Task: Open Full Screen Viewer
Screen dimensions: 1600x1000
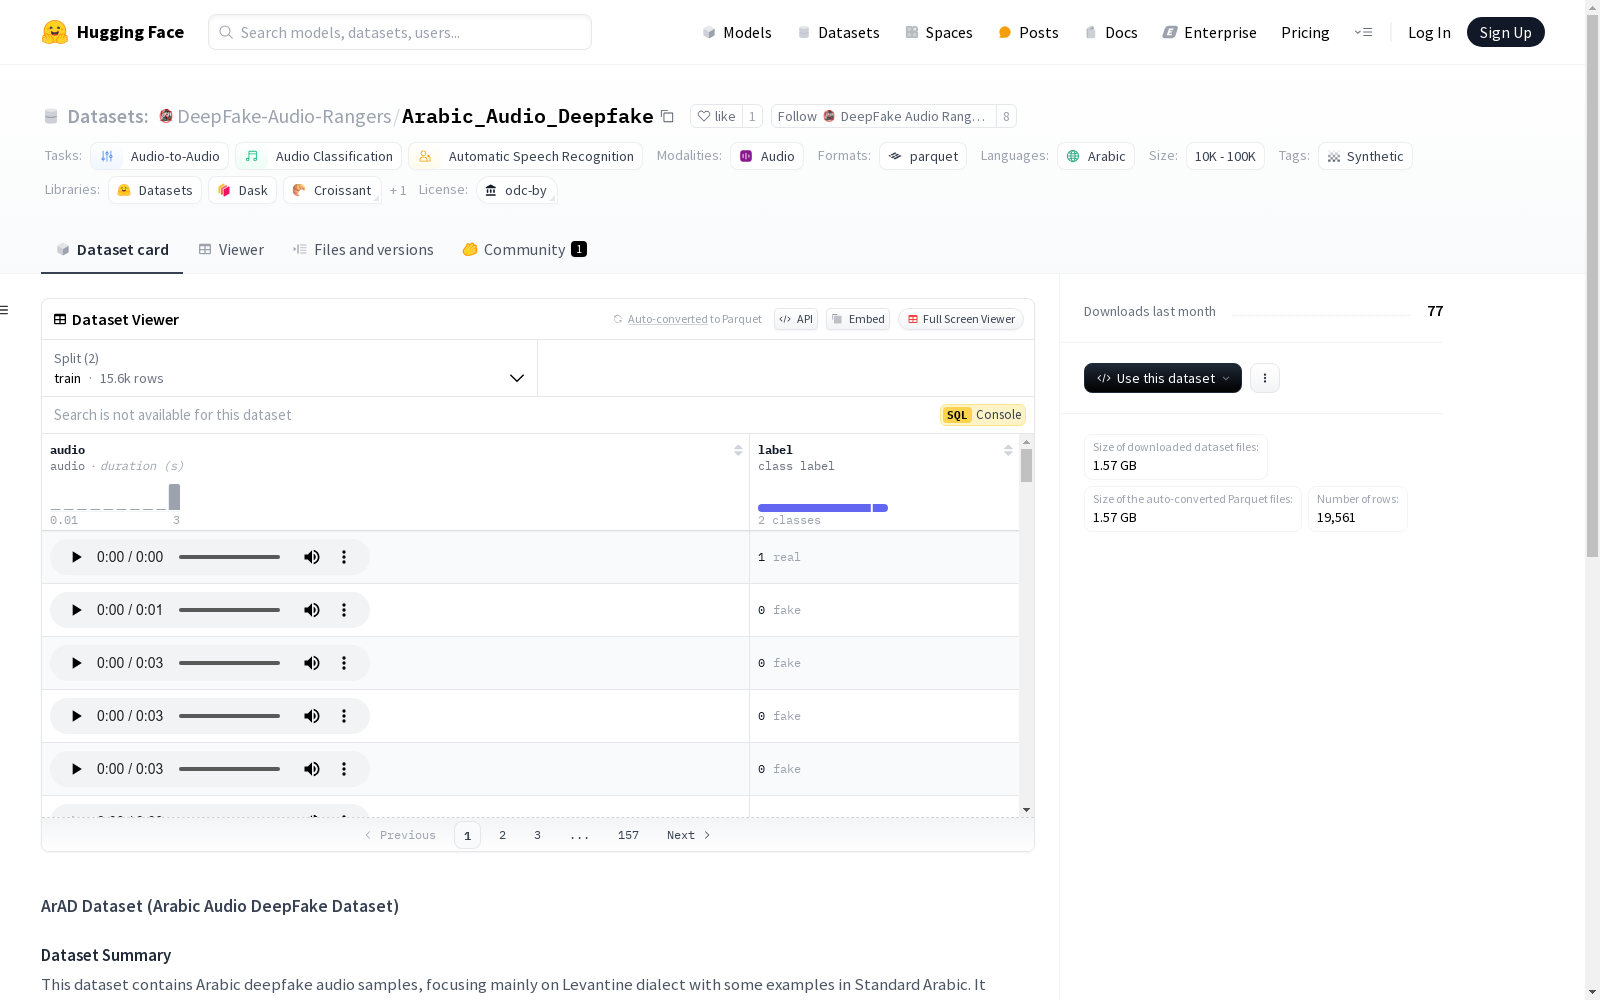Action: point(961,319)
